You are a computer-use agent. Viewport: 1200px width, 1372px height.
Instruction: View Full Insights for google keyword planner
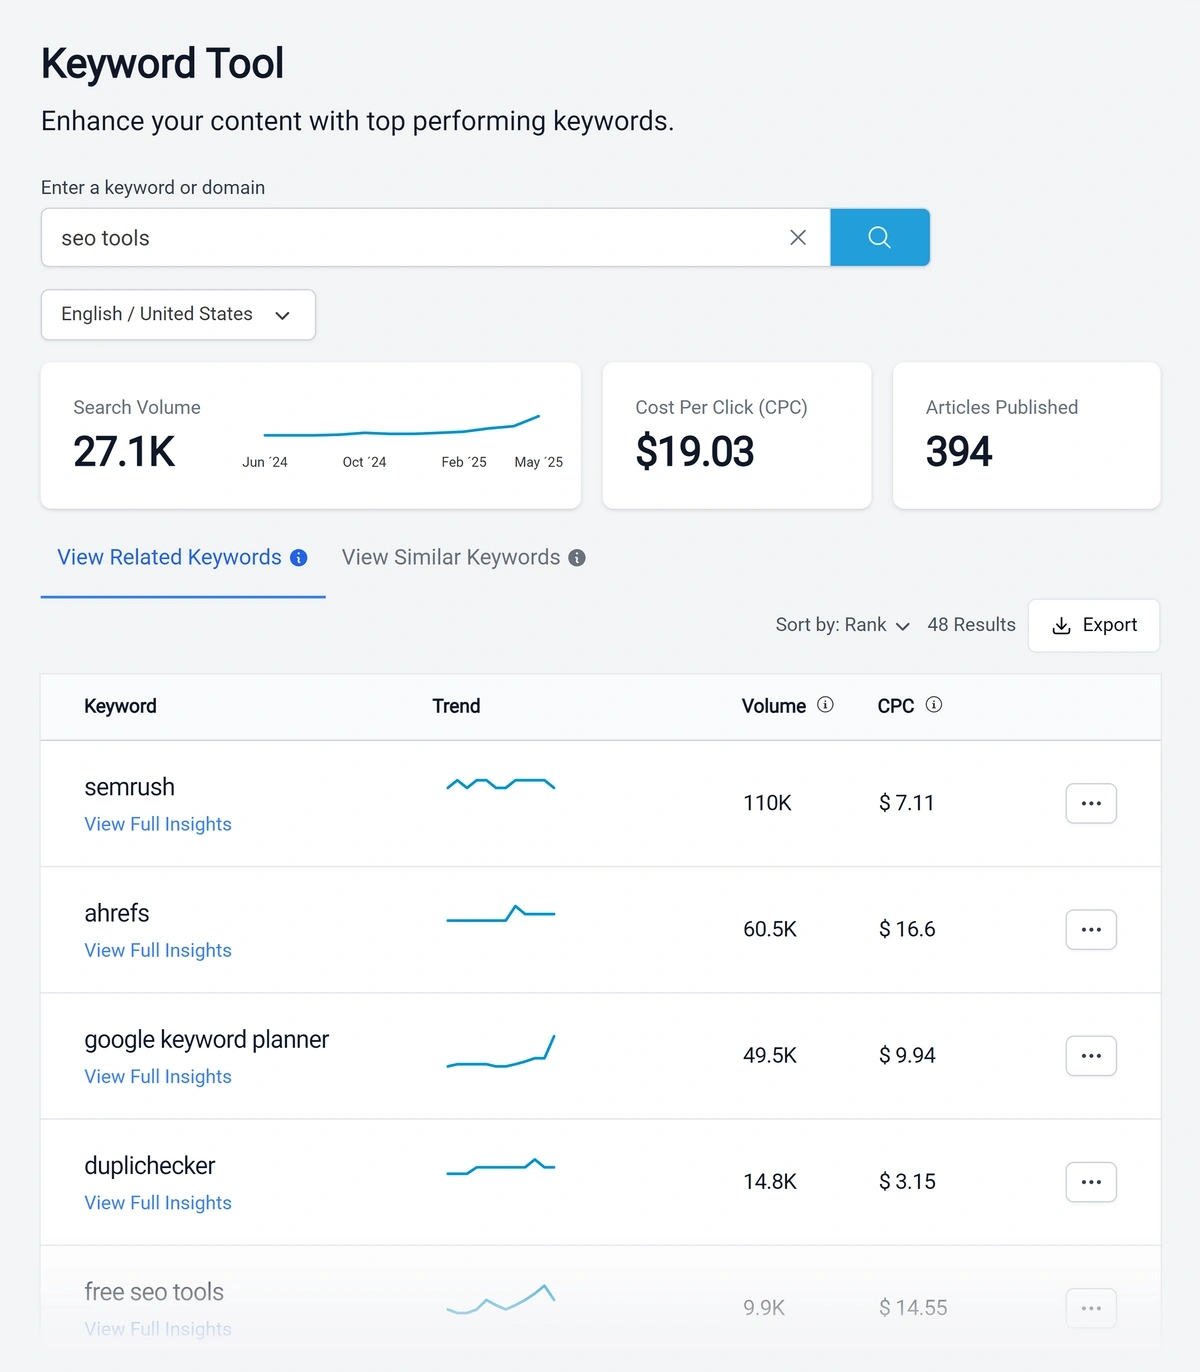coord(158,1076)
